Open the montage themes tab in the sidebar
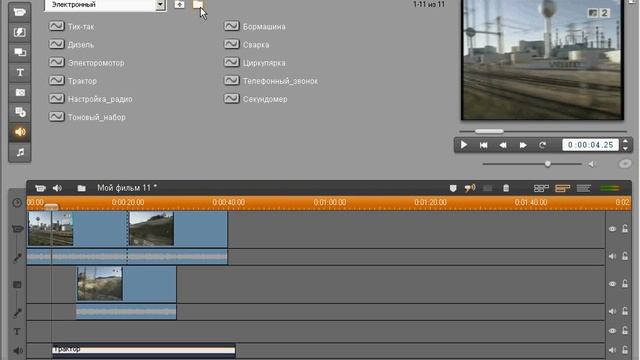 click(20, 52)
